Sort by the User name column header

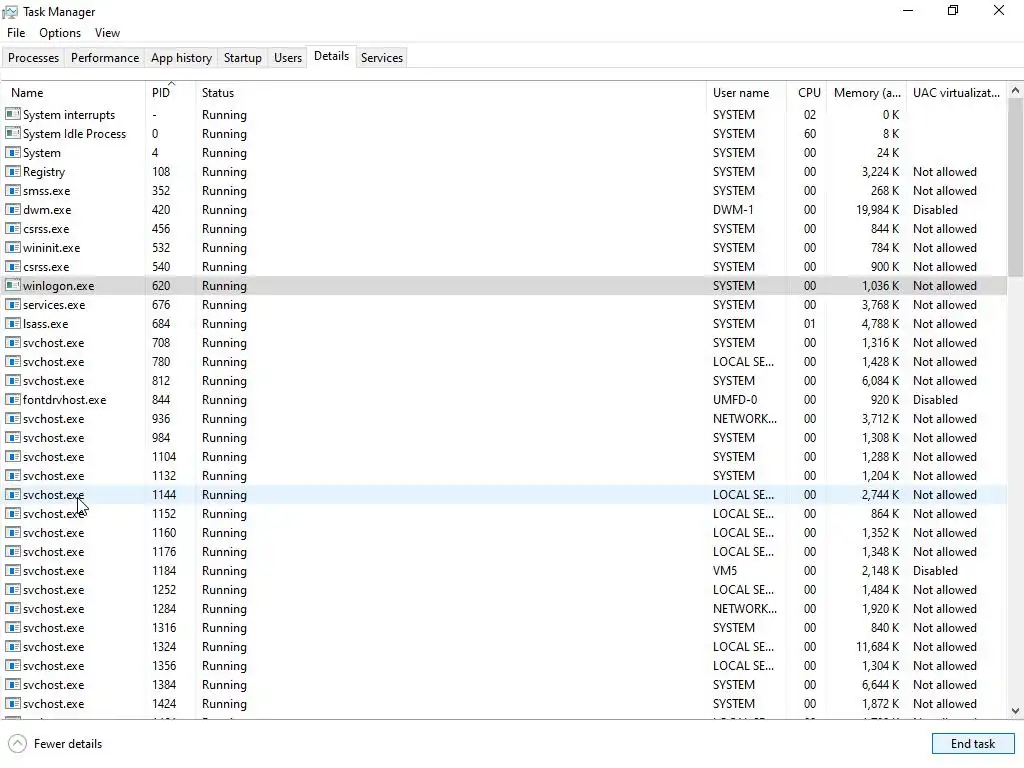746,93
